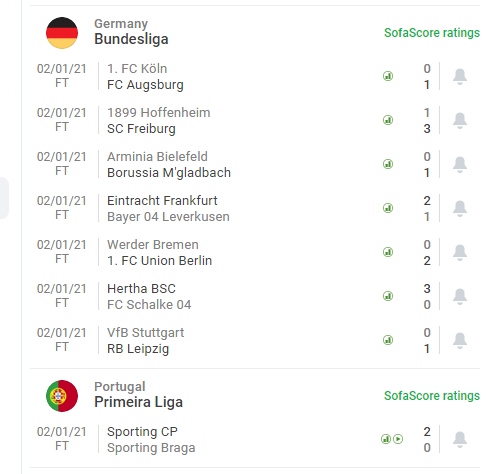This screenshot has height=474, width=486.
Task: Click bell icon for Stuttgart vs Leipzig
Action: click(460, 340)
